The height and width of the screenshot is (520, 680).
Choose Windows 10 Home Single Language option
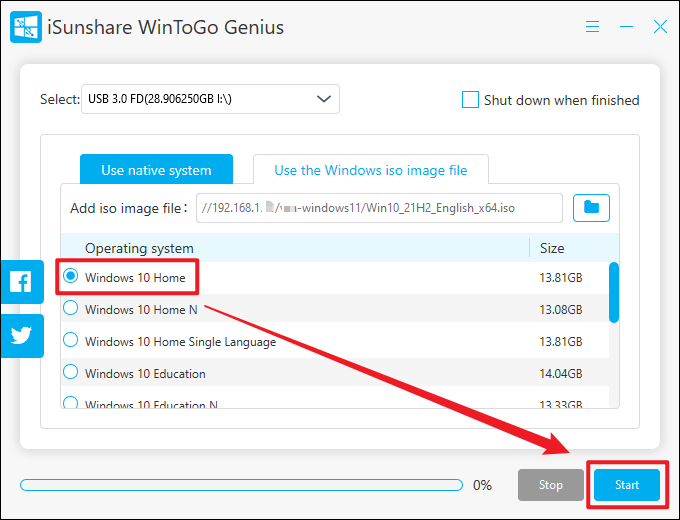(x=71, y=340)
